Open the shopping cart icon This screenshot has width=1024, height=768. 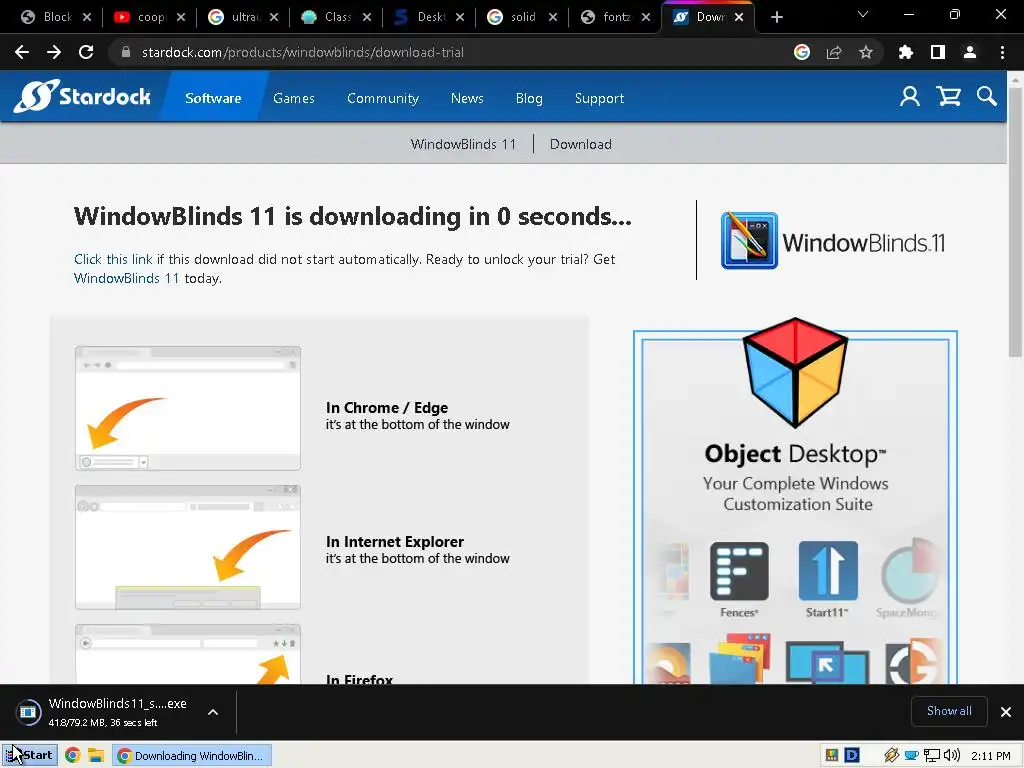point(948,97)
